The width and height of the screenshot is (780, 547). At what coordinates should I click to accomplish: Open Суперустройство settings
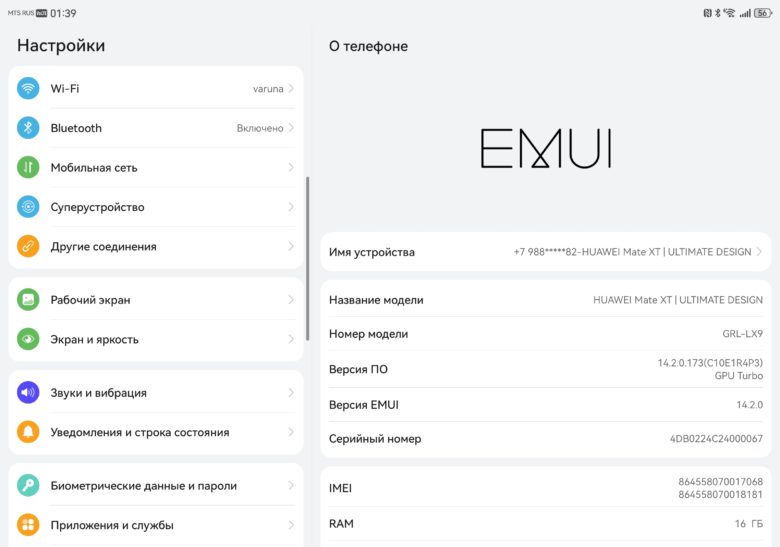click(x=156, y=207)
